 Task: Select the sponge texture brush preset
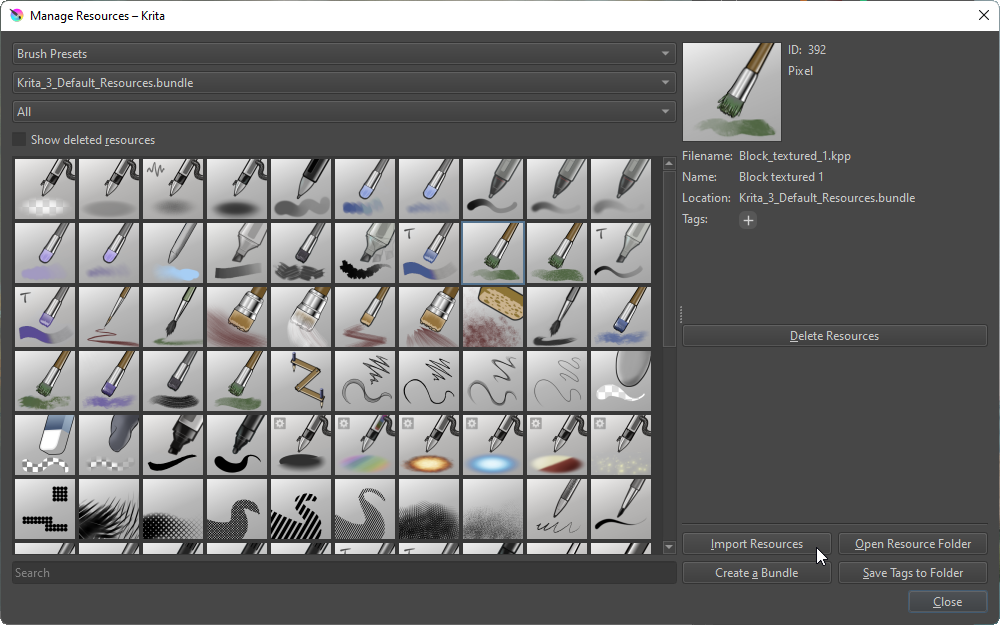tap(493, 316)
